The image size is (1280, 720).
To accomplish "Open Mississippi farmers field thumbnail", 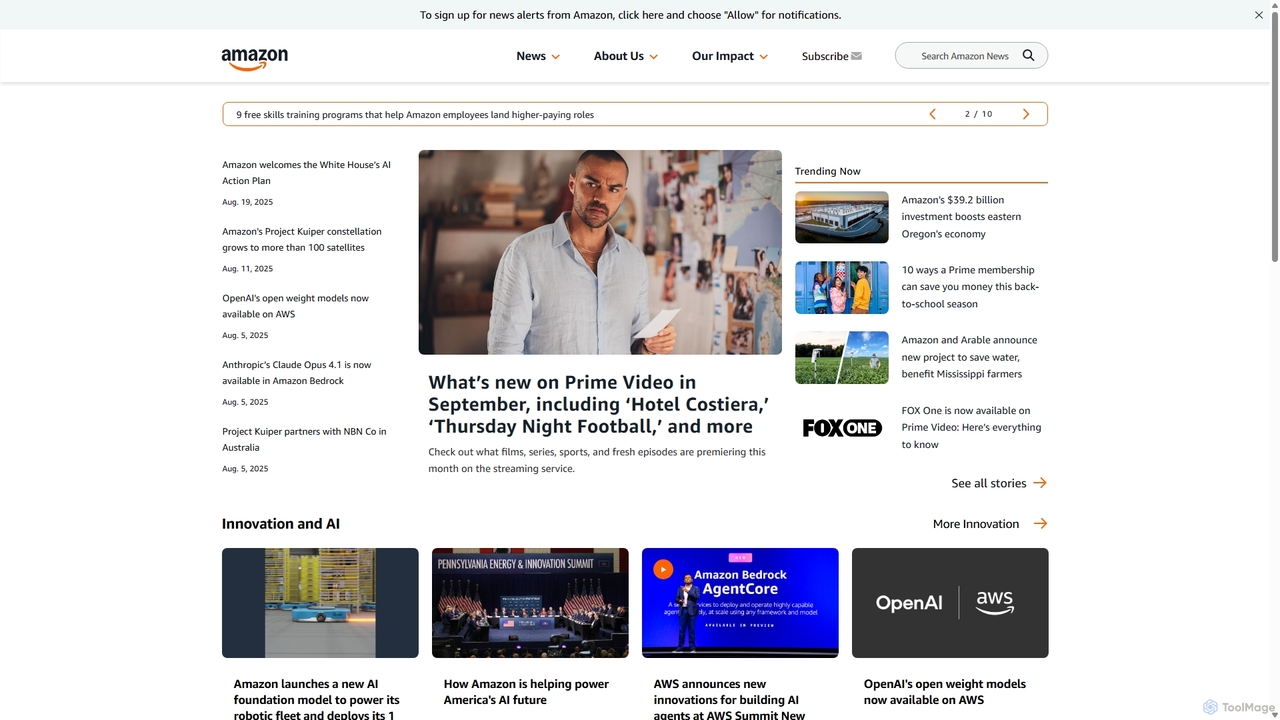I will 842,357.
